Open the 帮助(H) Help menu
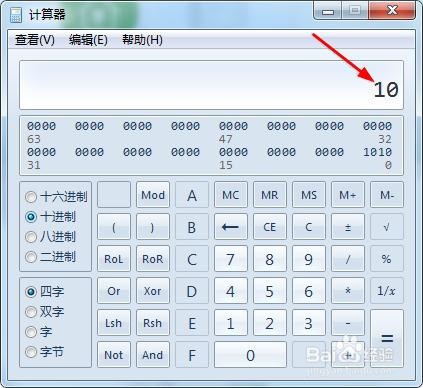This screenshot has width=423, height=388. pyautogui.click(x=142, y=40)
